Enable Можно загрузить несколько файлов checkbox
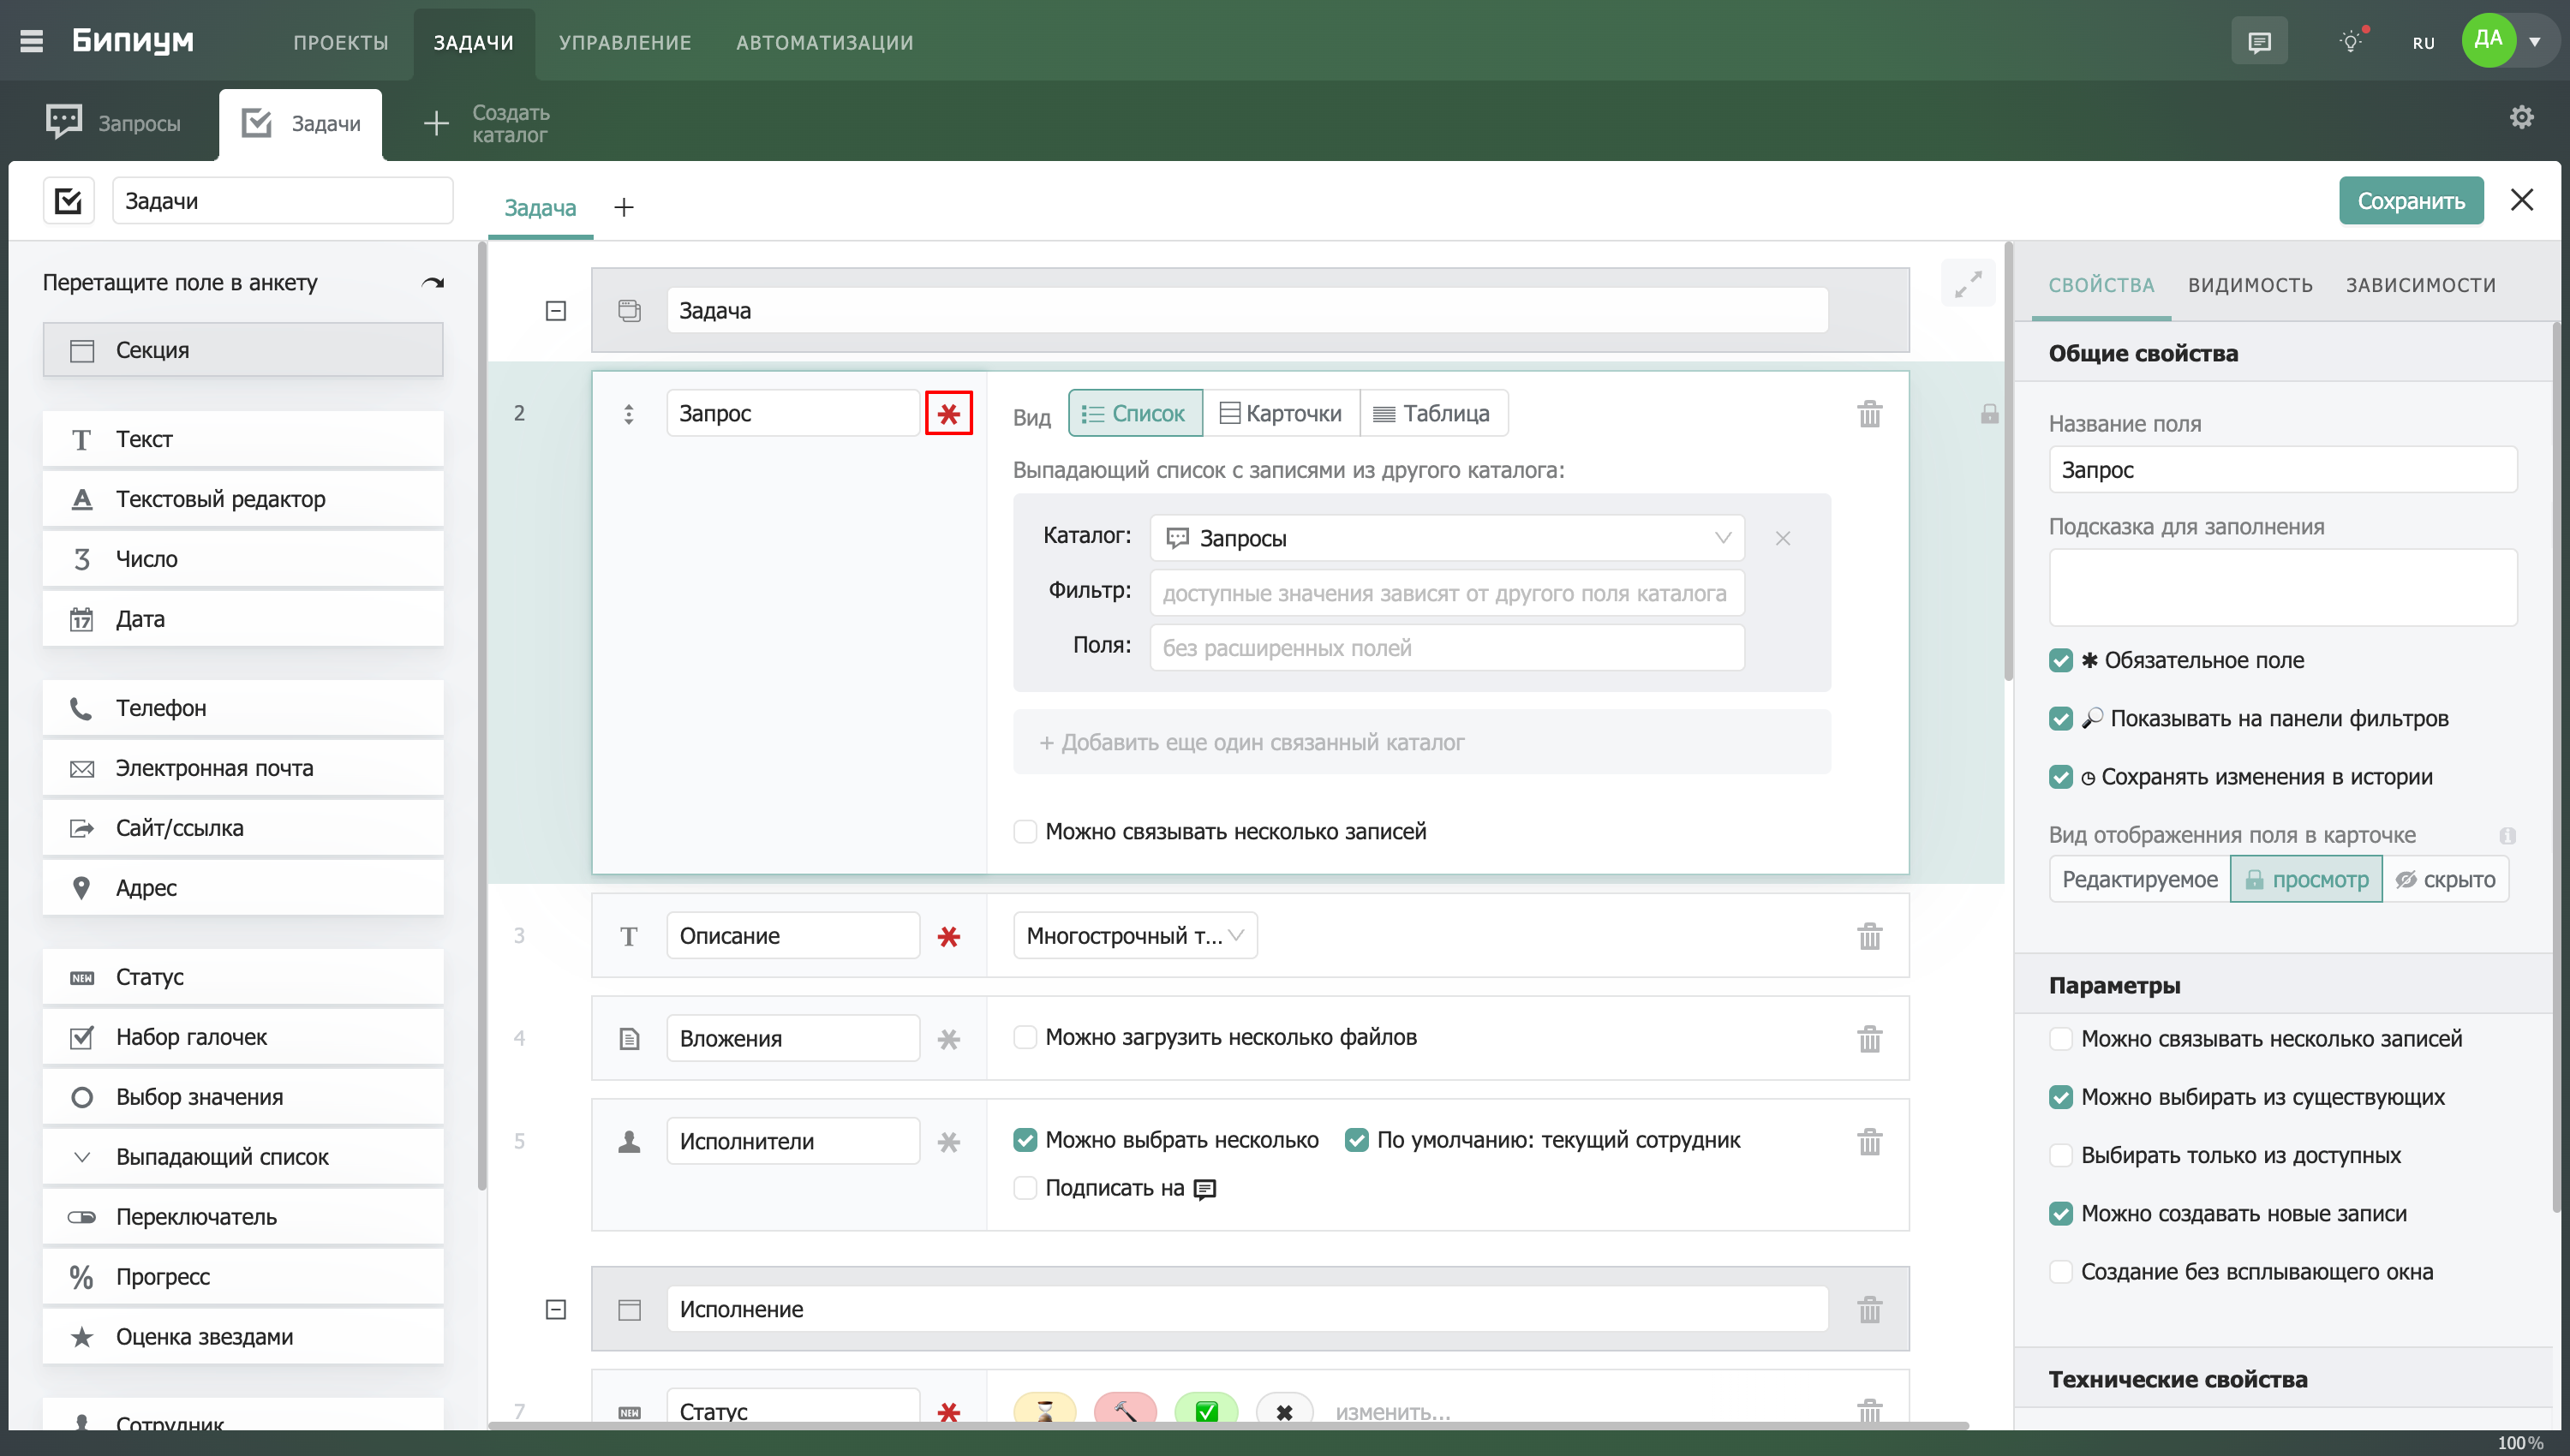 (1025, 1037)
